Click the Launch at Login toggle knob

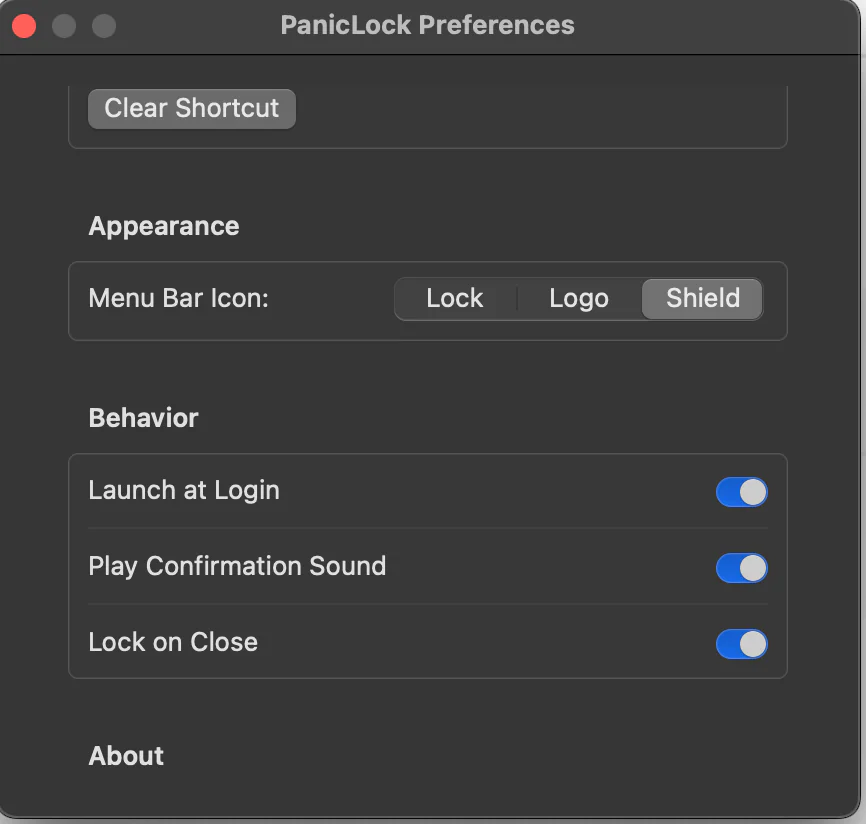click(750, 492)
